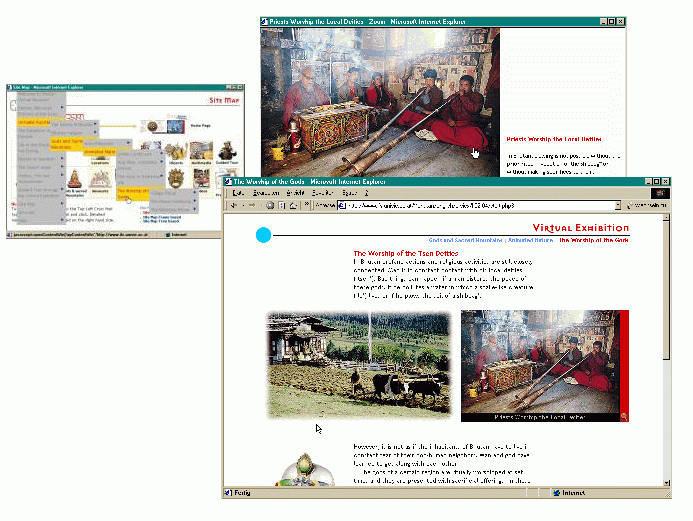The image size is (693, 521).
Task: Click the cyan circle on the Virtual Exhibition page
Action: pyautogui.click(x=263, y=235)
